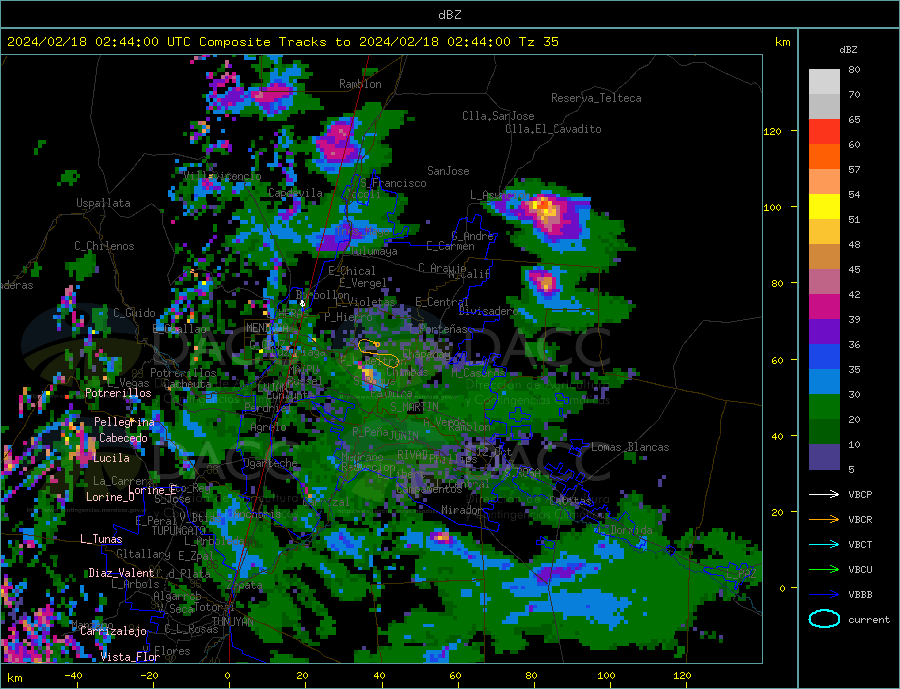Viewport: 900px width, 689px height.
Task: Click the Capdevila place label
Action: click(x=295, y=193)
